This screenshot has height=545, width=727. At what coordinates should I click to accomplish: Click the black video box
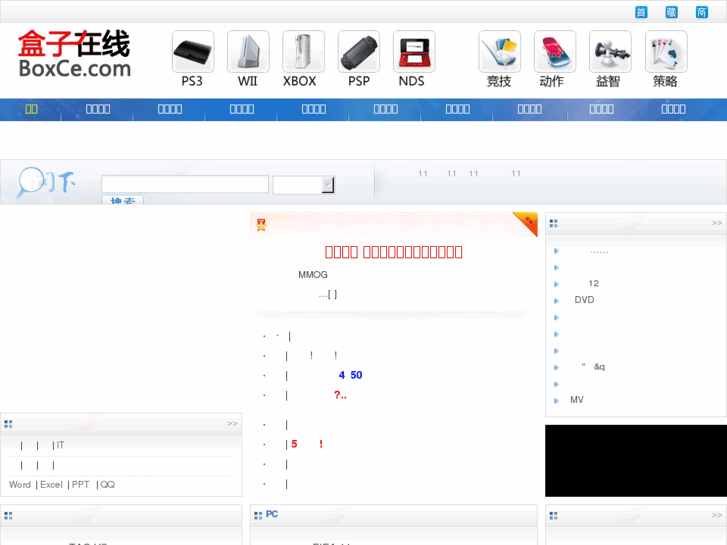[636, 461]
